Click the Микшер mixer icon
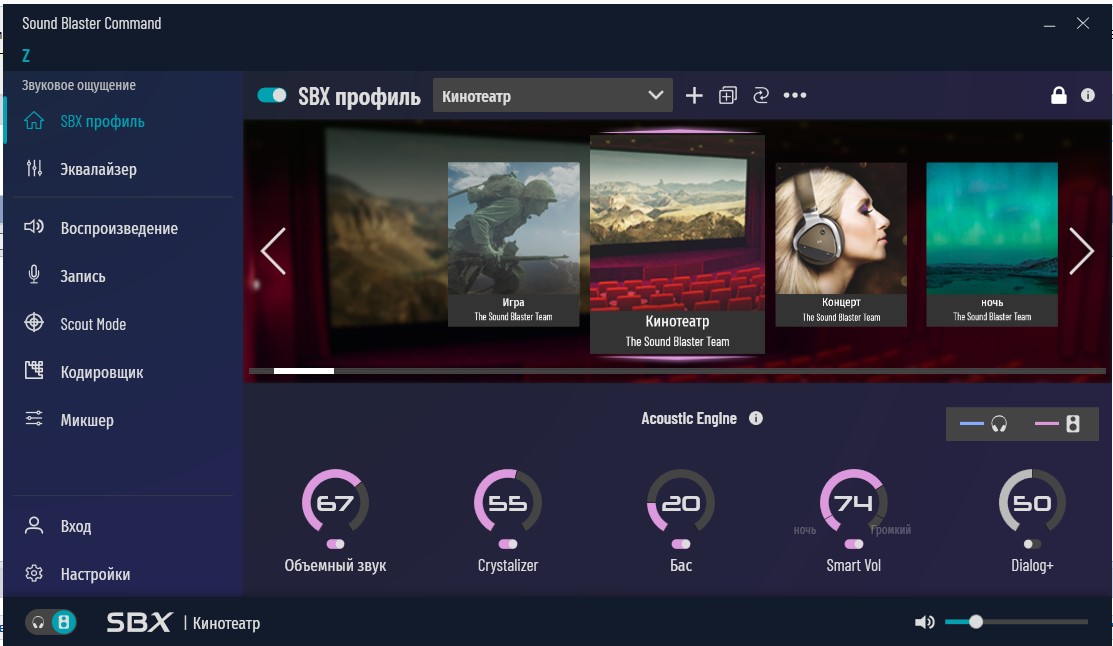The image size is (1113, 646). click(x=34, y=419)
